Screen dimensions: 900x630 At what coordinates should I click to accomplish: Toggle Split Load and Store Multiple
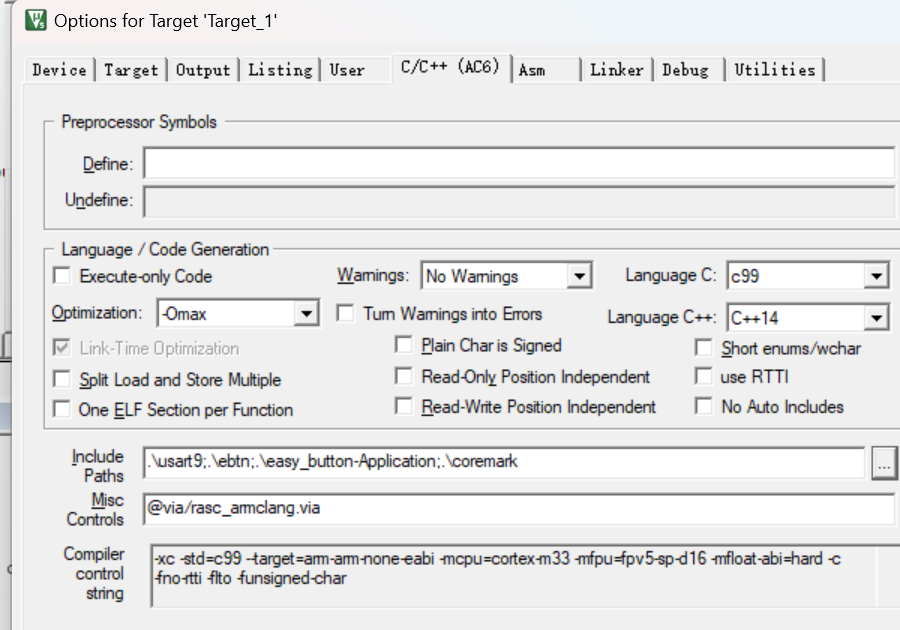tap(62, 379)
